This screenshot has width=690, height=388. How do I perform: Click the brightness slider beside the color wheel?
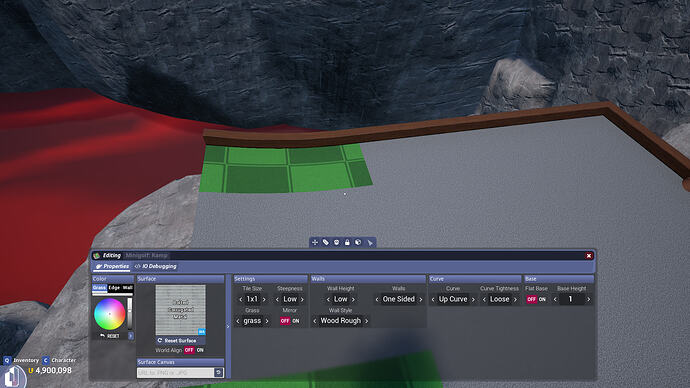[130, 314]
